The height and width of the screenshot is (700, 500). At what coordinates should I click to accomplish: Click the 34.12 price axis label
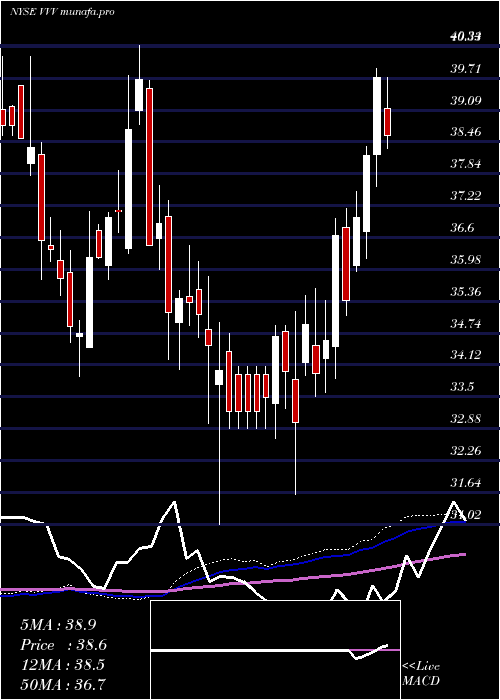[x=465, y=355]
